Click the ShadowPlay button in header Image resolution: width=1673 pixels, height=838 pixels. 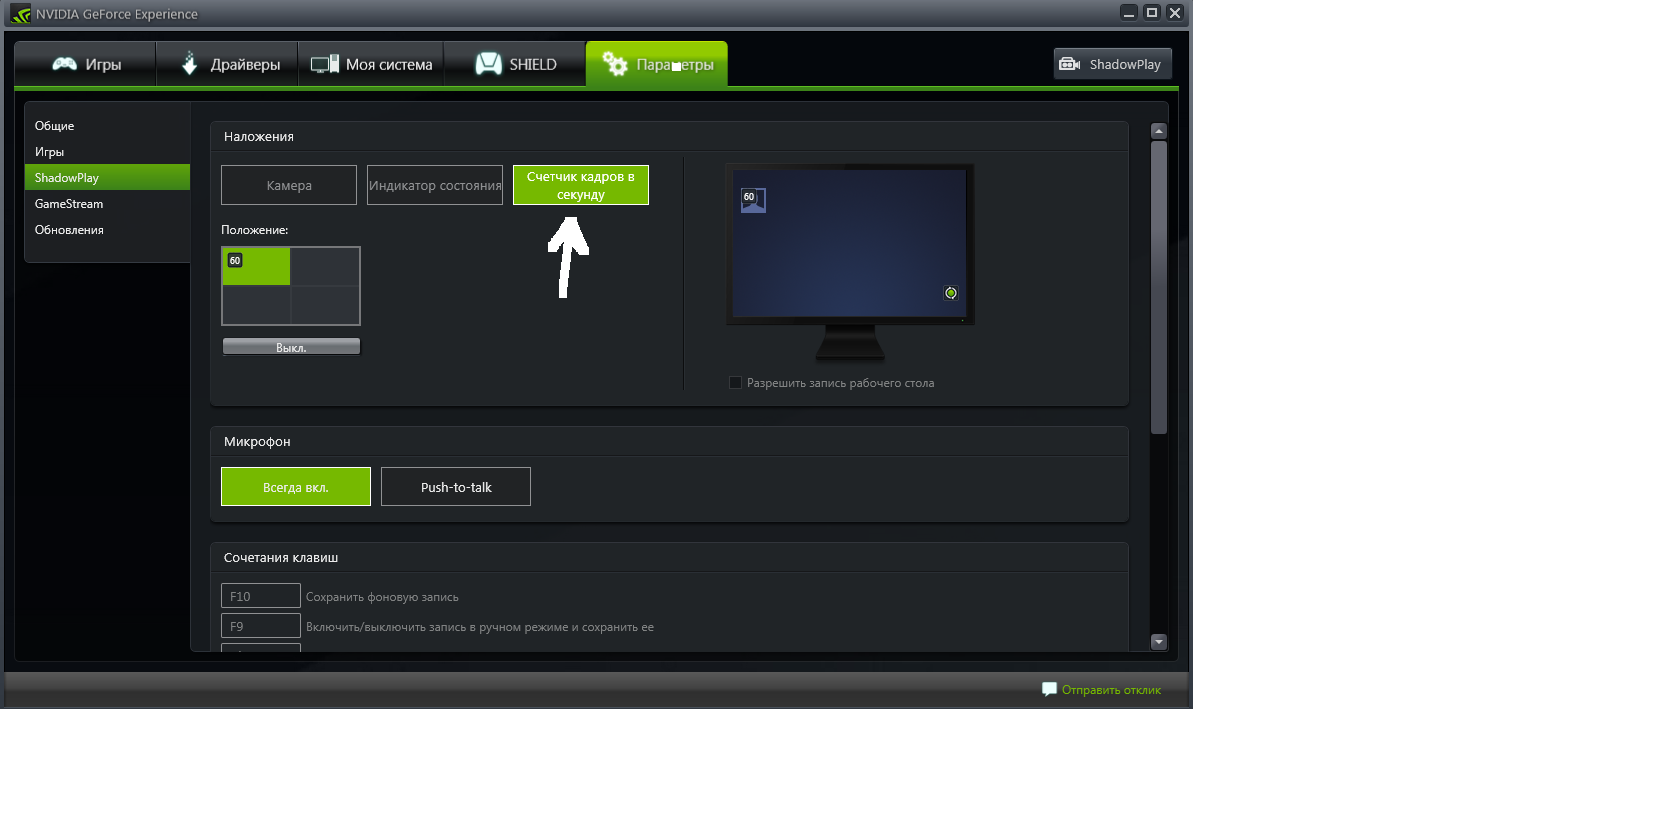(x=1112, y=64)
